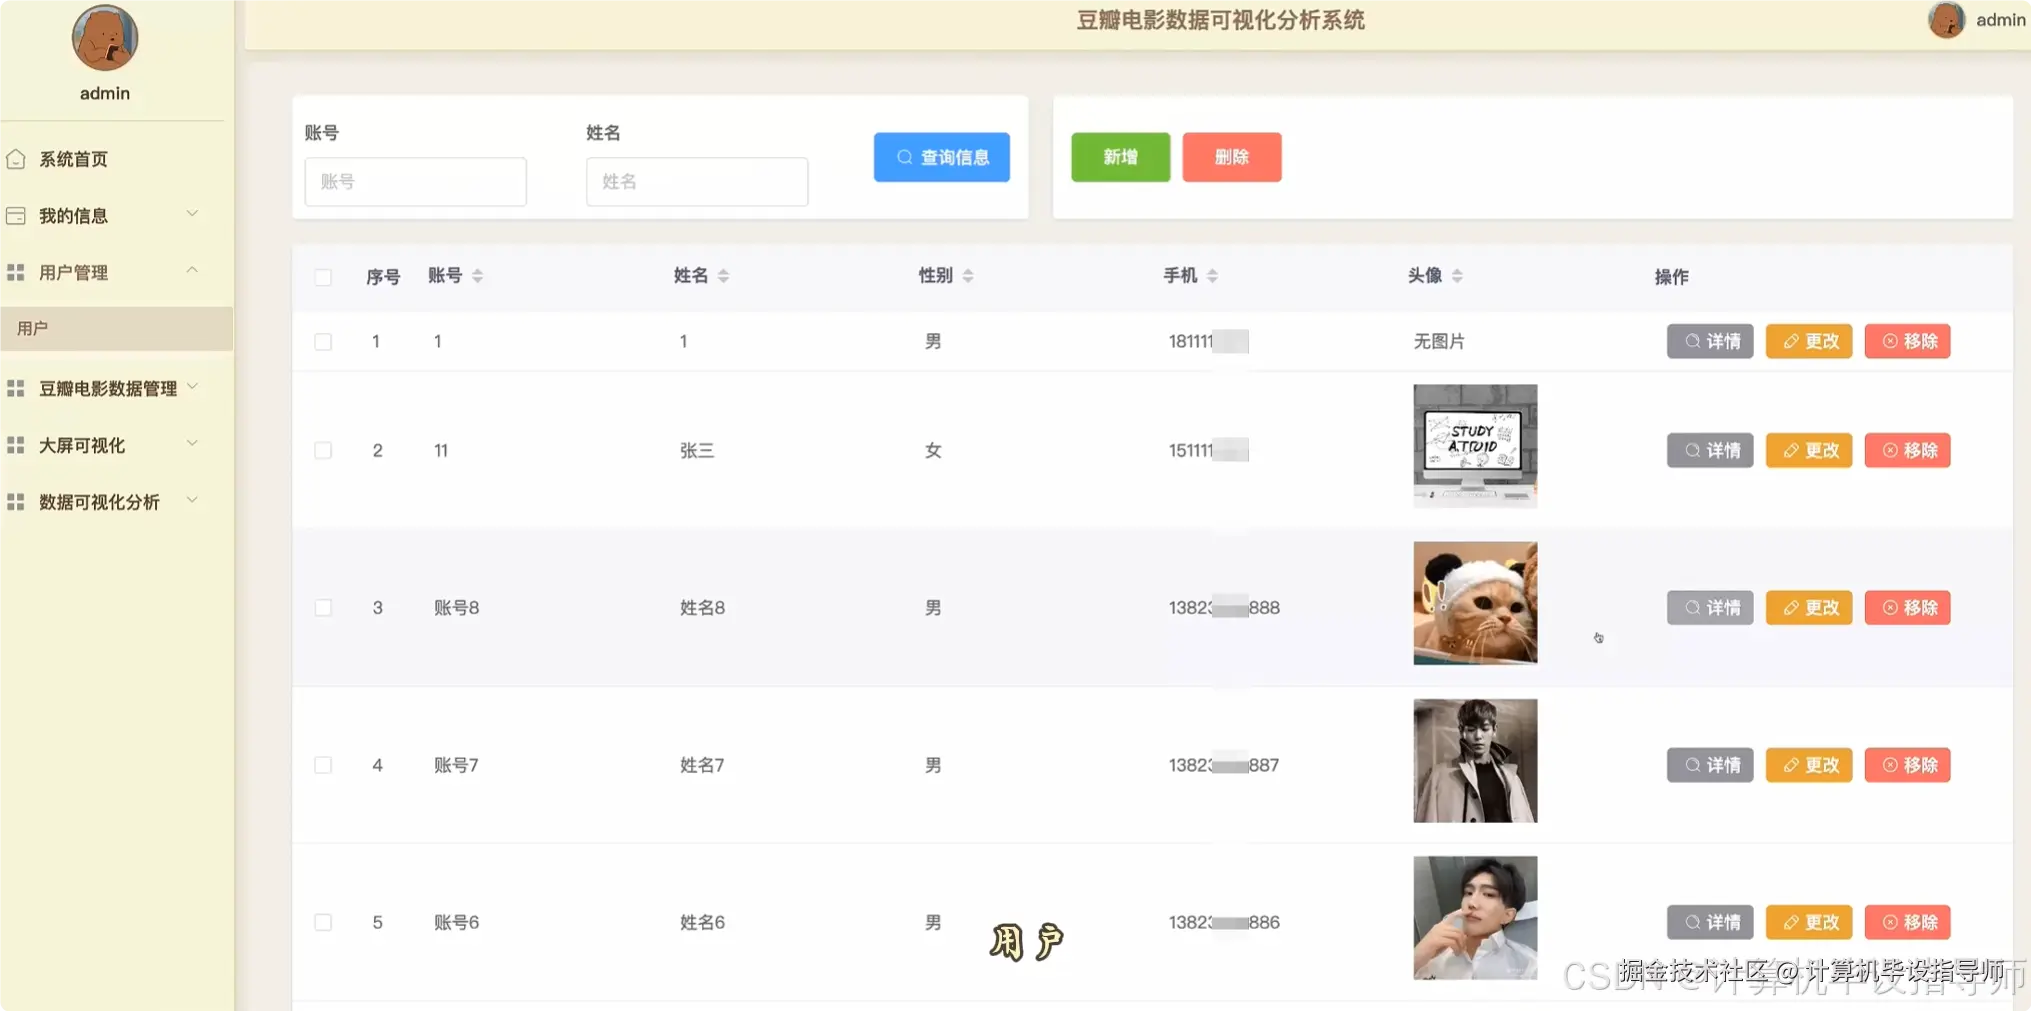Click 更改 edit button on 张三 row
Screen dimensions: 2031x1011
[1808, 450]
